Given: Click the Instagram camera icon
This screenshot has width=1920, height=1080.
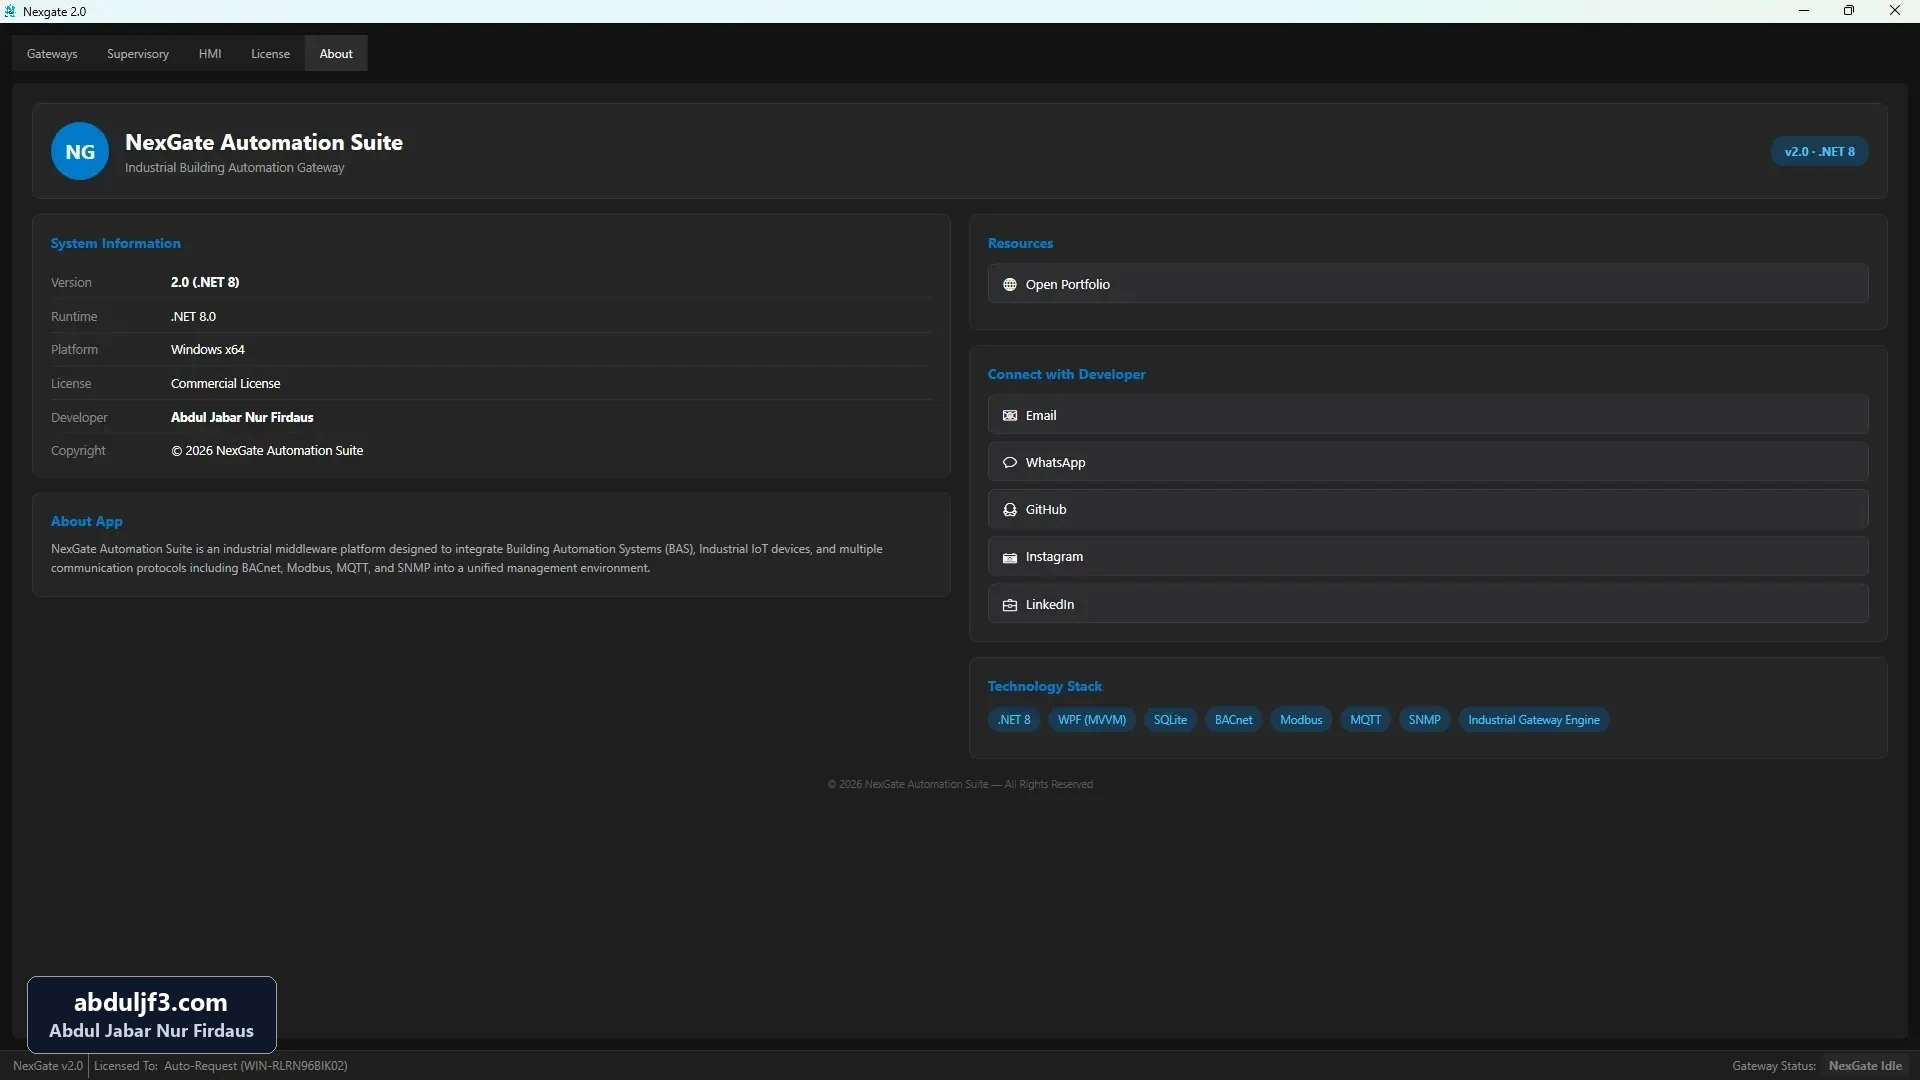Looking at the screenshot, I should pos(1009,557).
